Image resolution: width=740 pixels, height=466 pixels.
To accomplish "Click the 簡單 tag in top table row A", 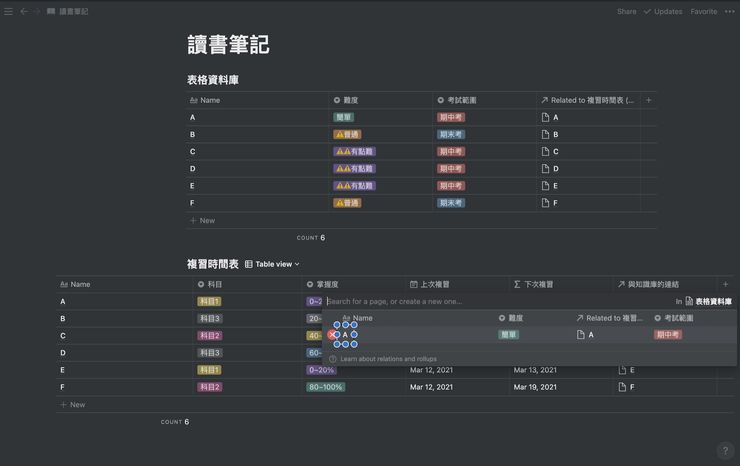I will click(344, 117).
